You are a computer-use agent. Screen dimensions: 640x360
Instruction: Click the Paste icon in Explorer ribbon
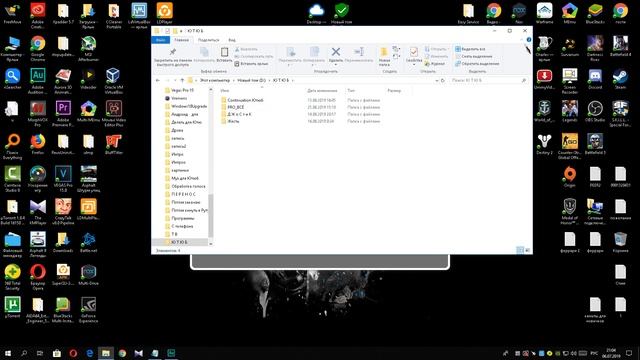coord(224,52)
